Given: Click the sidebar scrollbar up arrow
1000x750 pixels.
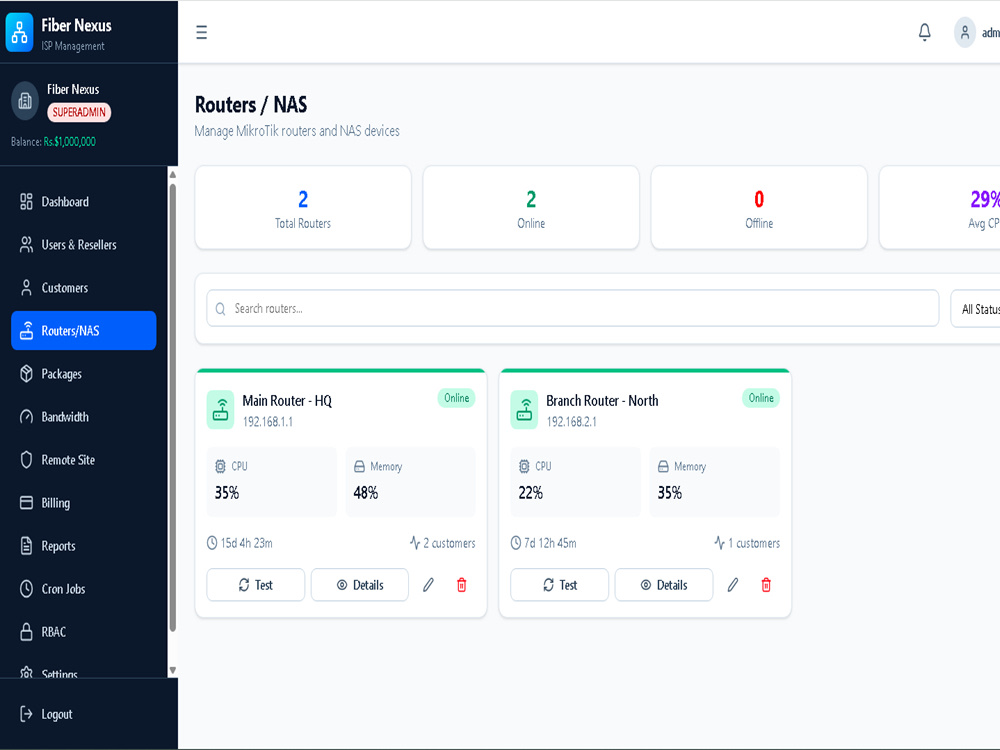Looking at the screenshot, I should 172,174.
